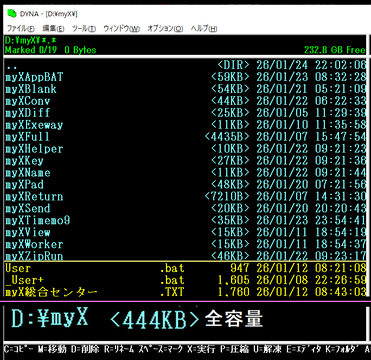371x360 pixels.
Task: Click the スペース=マーク mark command
Action: [161, 349]
